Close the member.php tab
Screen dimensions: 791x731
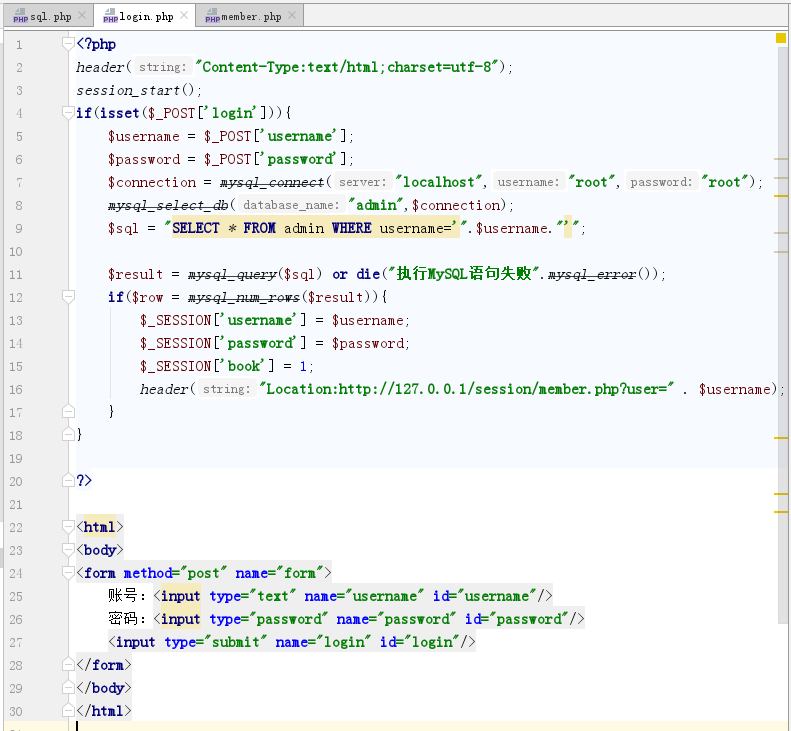click(x=292, y=16)
